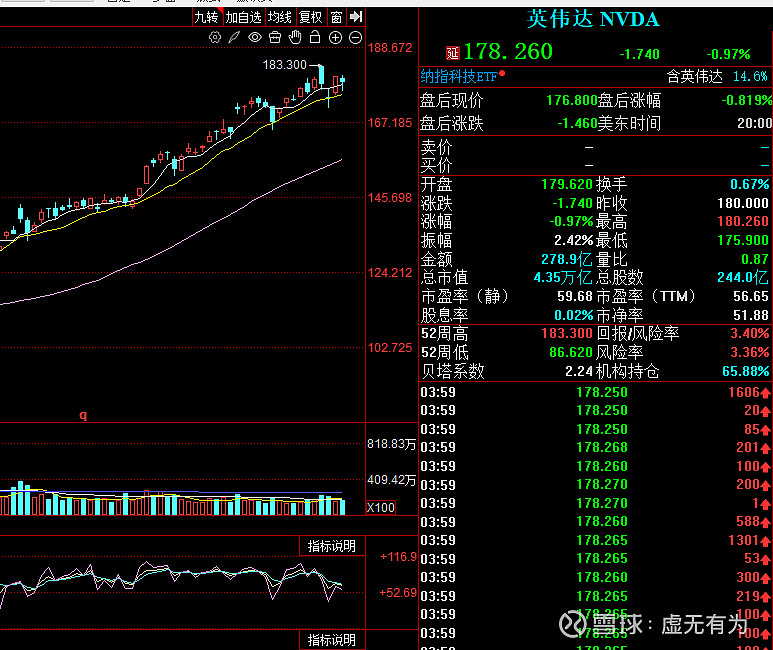Toggle the chart lock icon
This screenshot has width=773, height=650.
[x=315, y=37]
